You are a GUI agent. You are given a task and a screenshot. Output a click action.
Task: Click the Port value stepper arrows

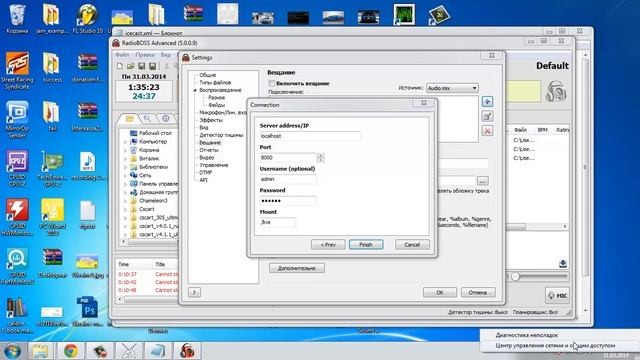point(320,158)
